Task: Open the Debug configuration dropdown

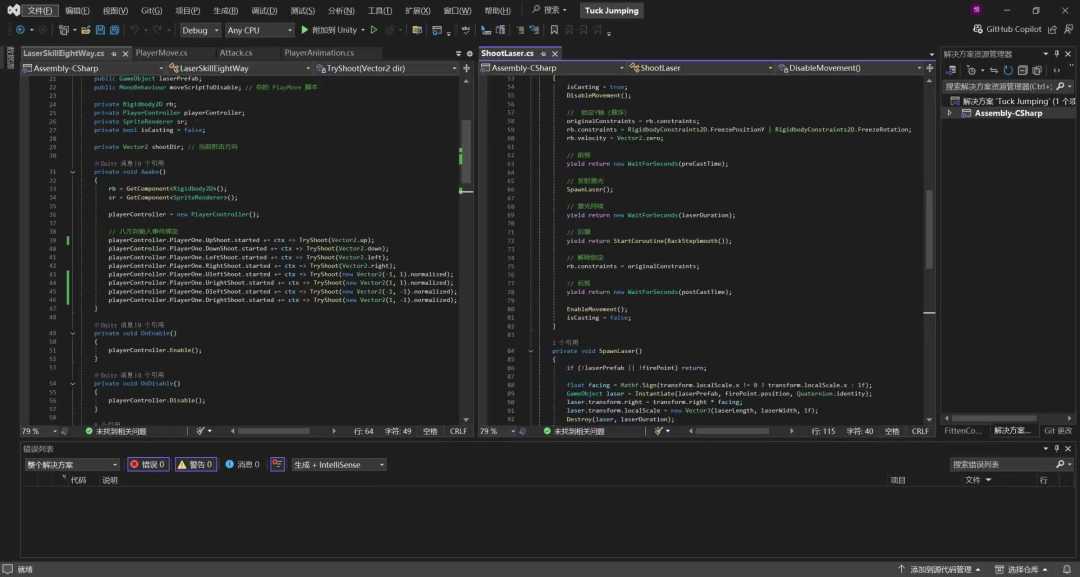Action: [x=200, y=30]
